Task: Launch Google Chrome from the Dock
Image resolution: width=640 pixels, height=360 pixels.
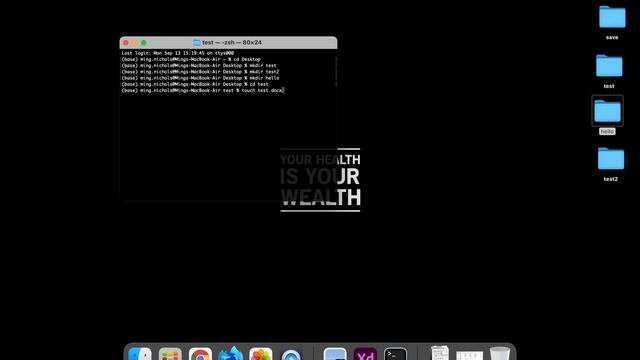Action: click(x=200, y=354)
